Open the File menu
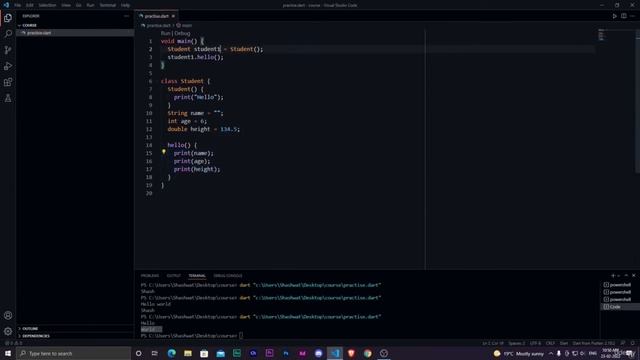This screenshot has height=360, width=640. pos(18,5)
